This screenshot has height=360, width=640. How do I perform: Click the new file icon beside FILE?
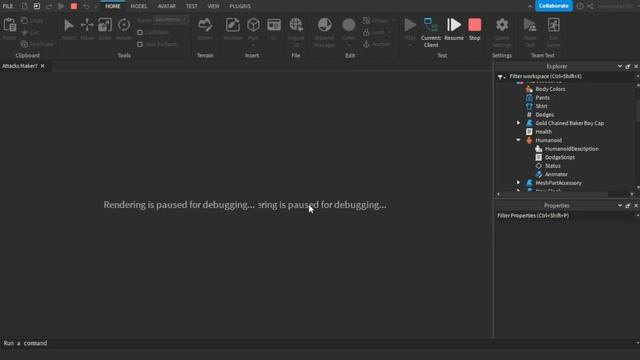point(24,6)
